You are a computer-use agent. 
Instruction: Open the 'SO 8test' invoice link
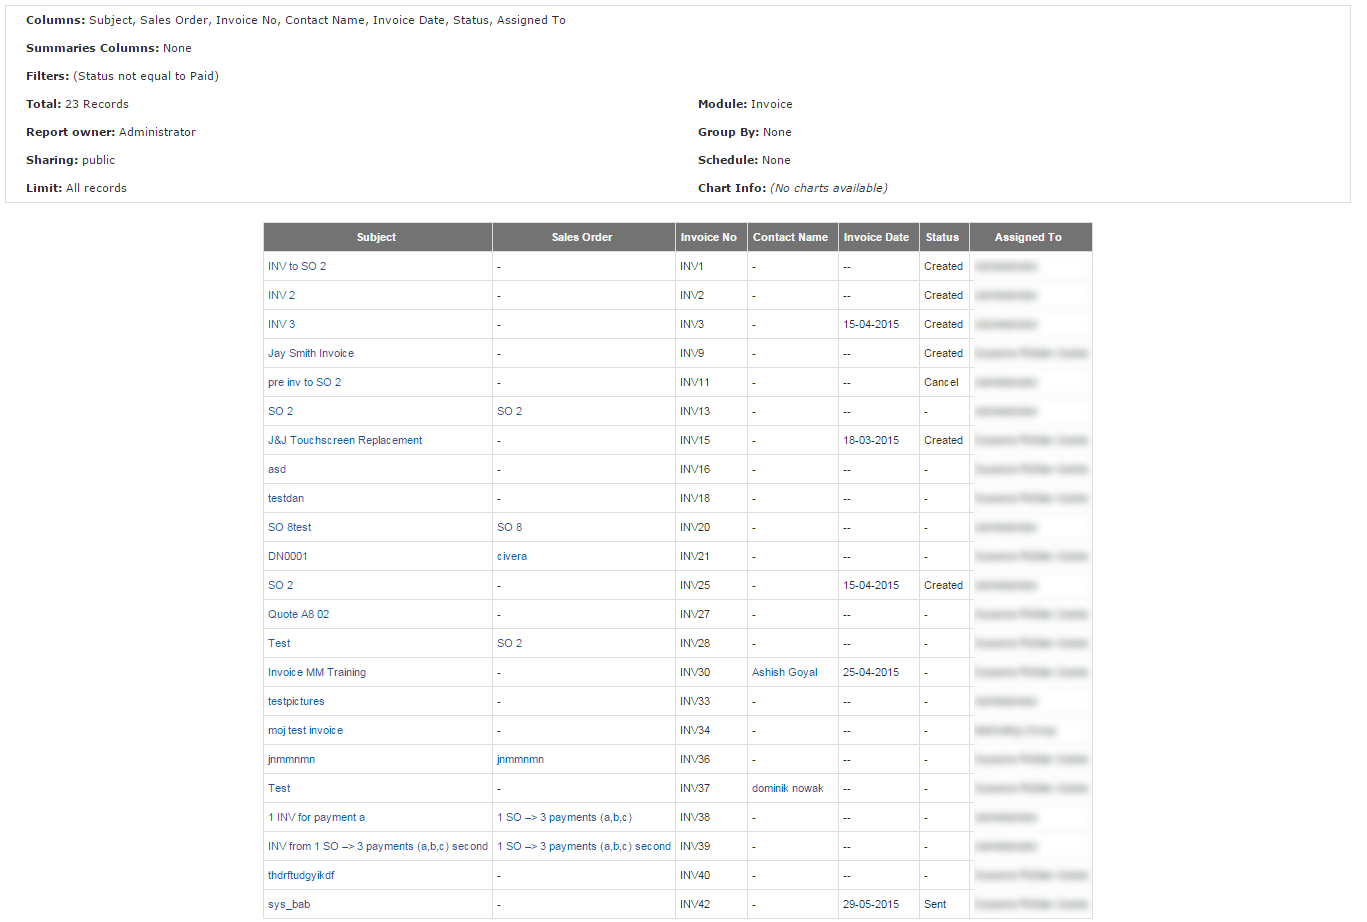(x=290, y=527)
